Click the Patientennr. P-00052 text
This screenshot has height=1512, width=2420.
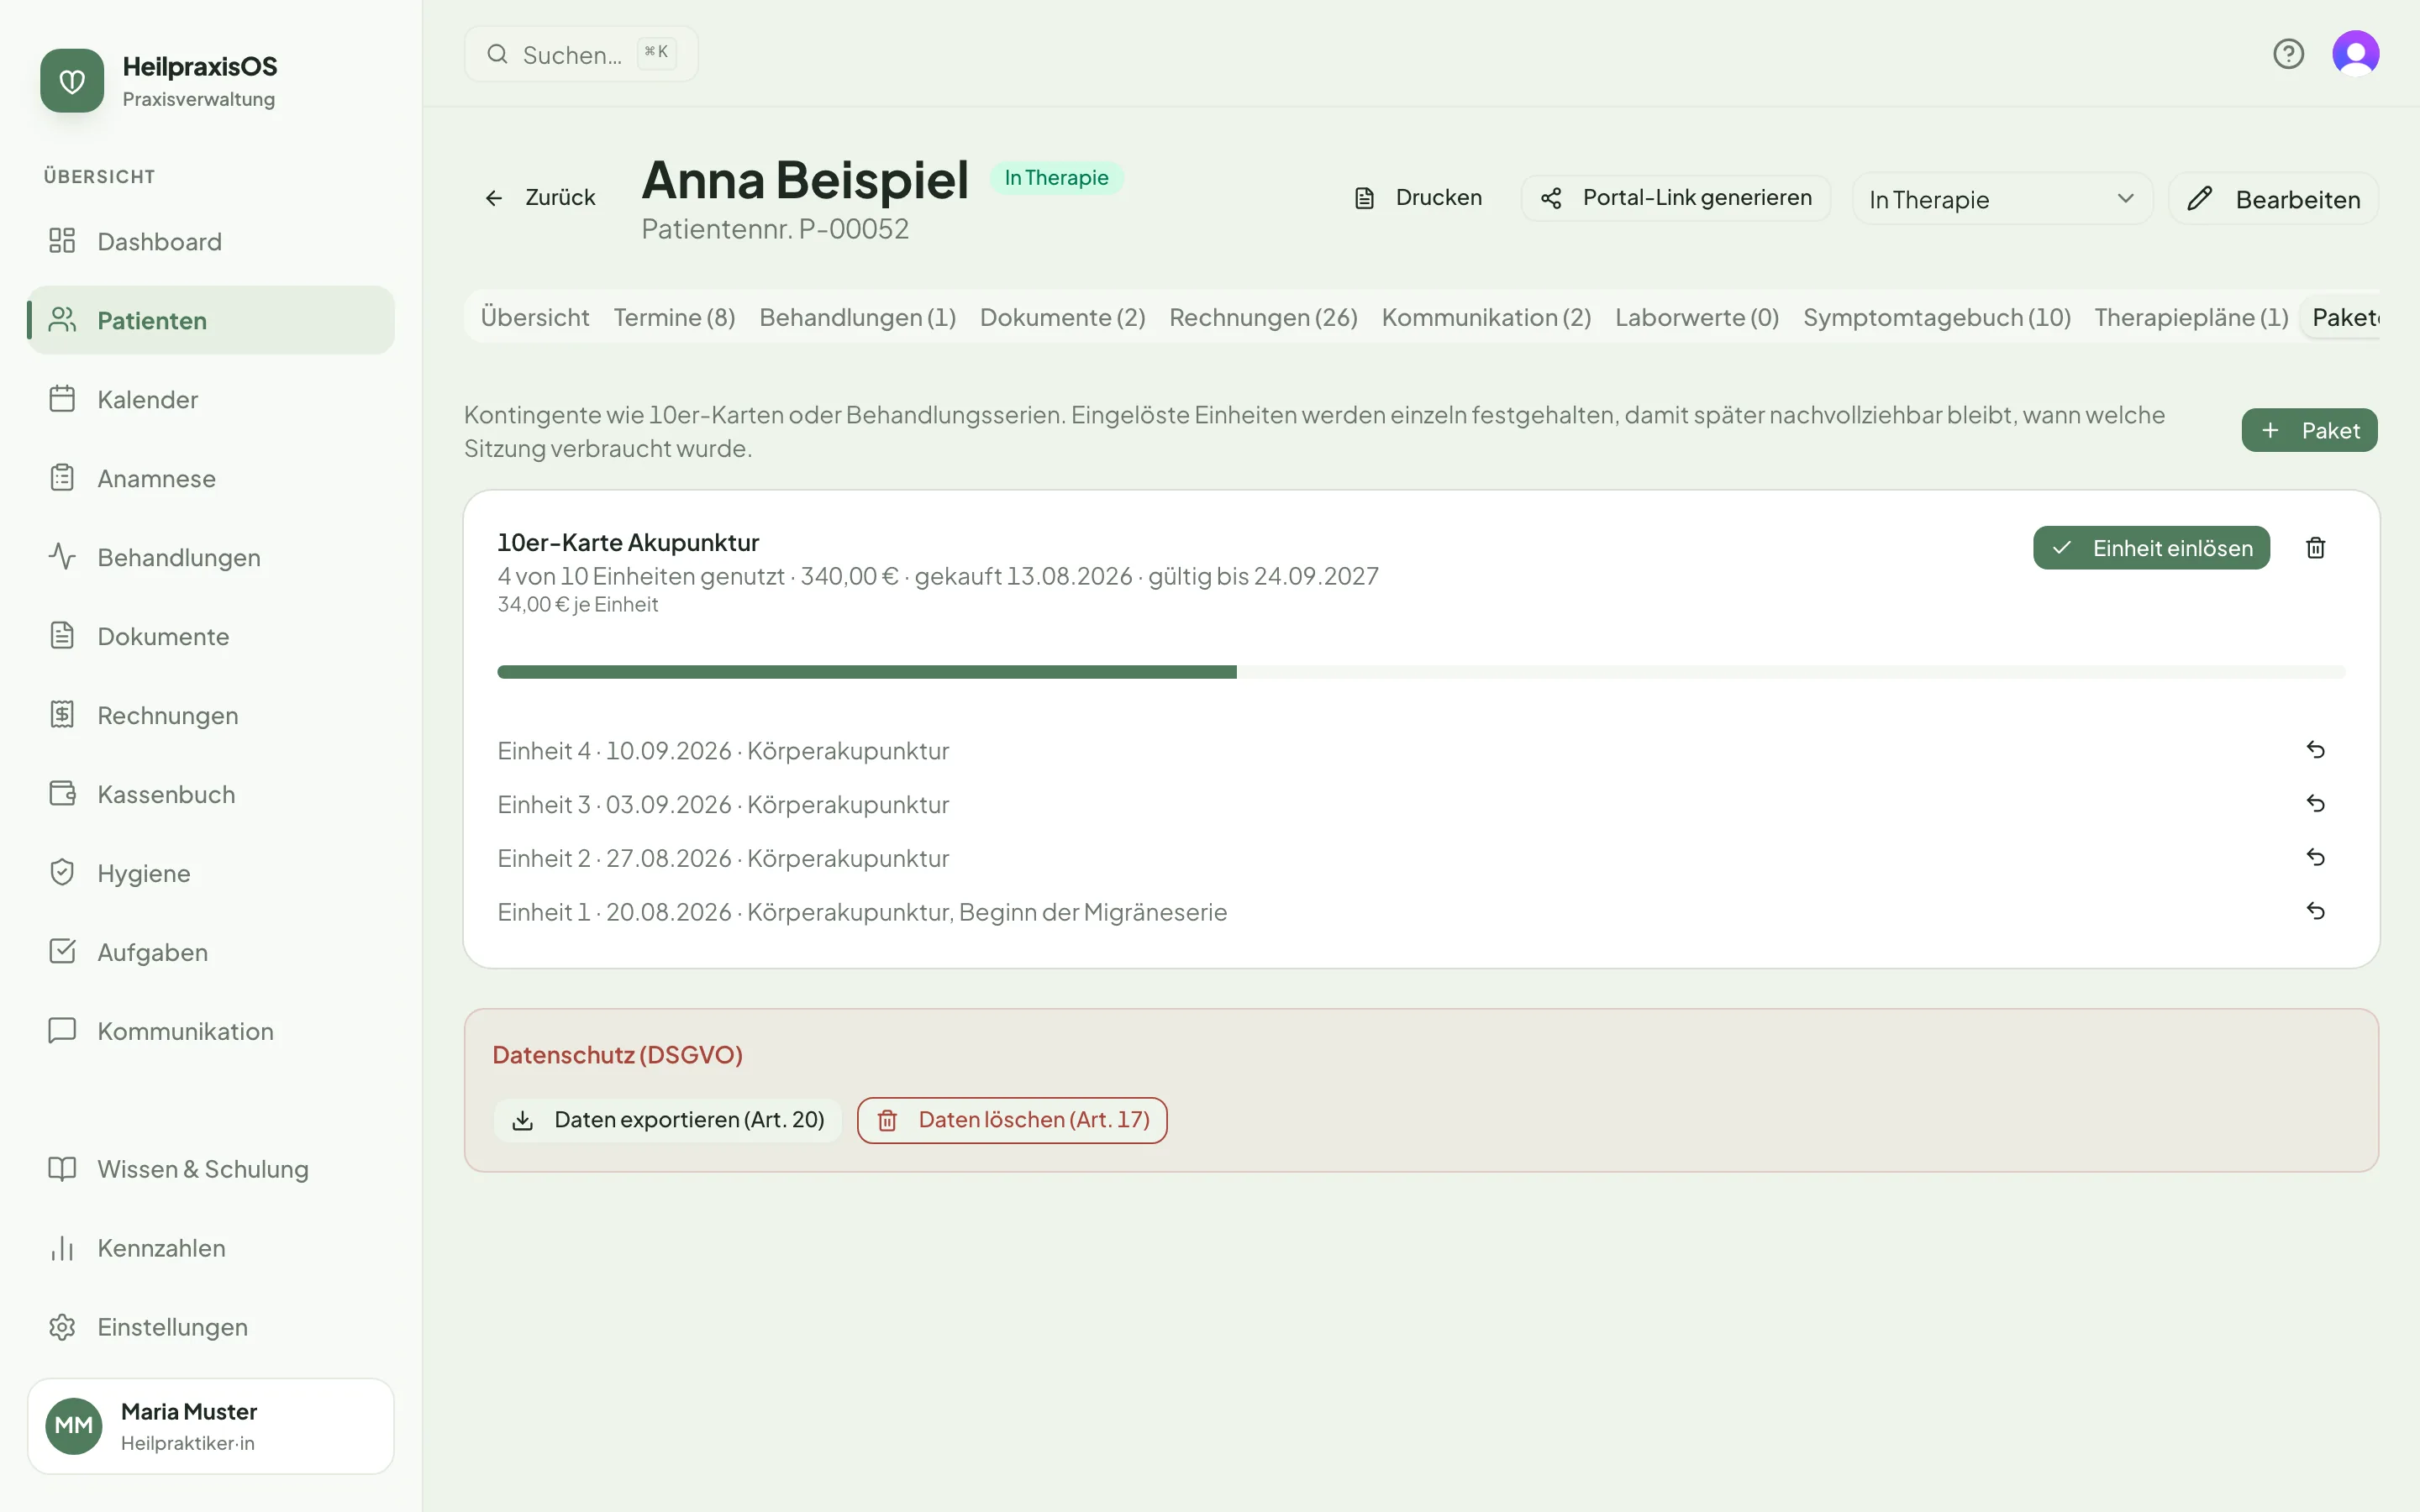pyautogui.click(x=775, y=229)
